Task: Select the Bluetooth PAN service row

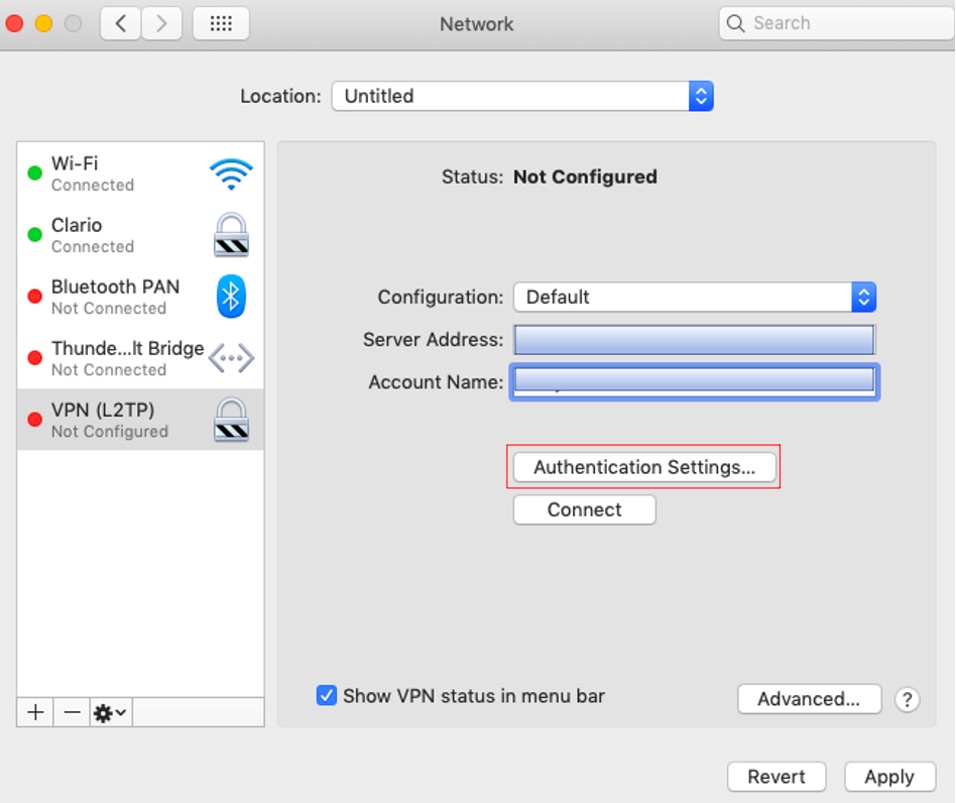Action: point(140,297)
